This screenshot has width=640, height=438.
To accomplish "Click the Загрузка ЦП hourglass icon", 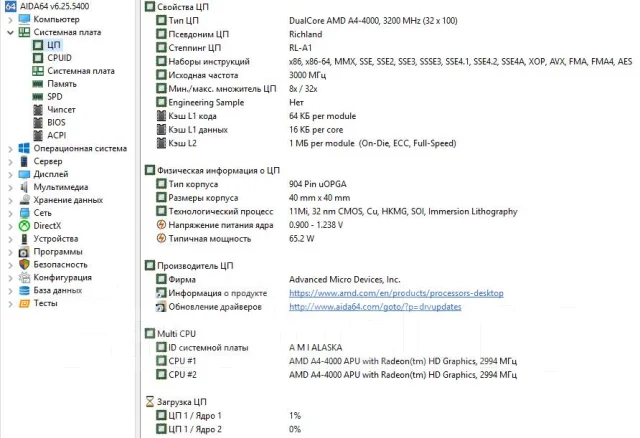I will [150, 402].
